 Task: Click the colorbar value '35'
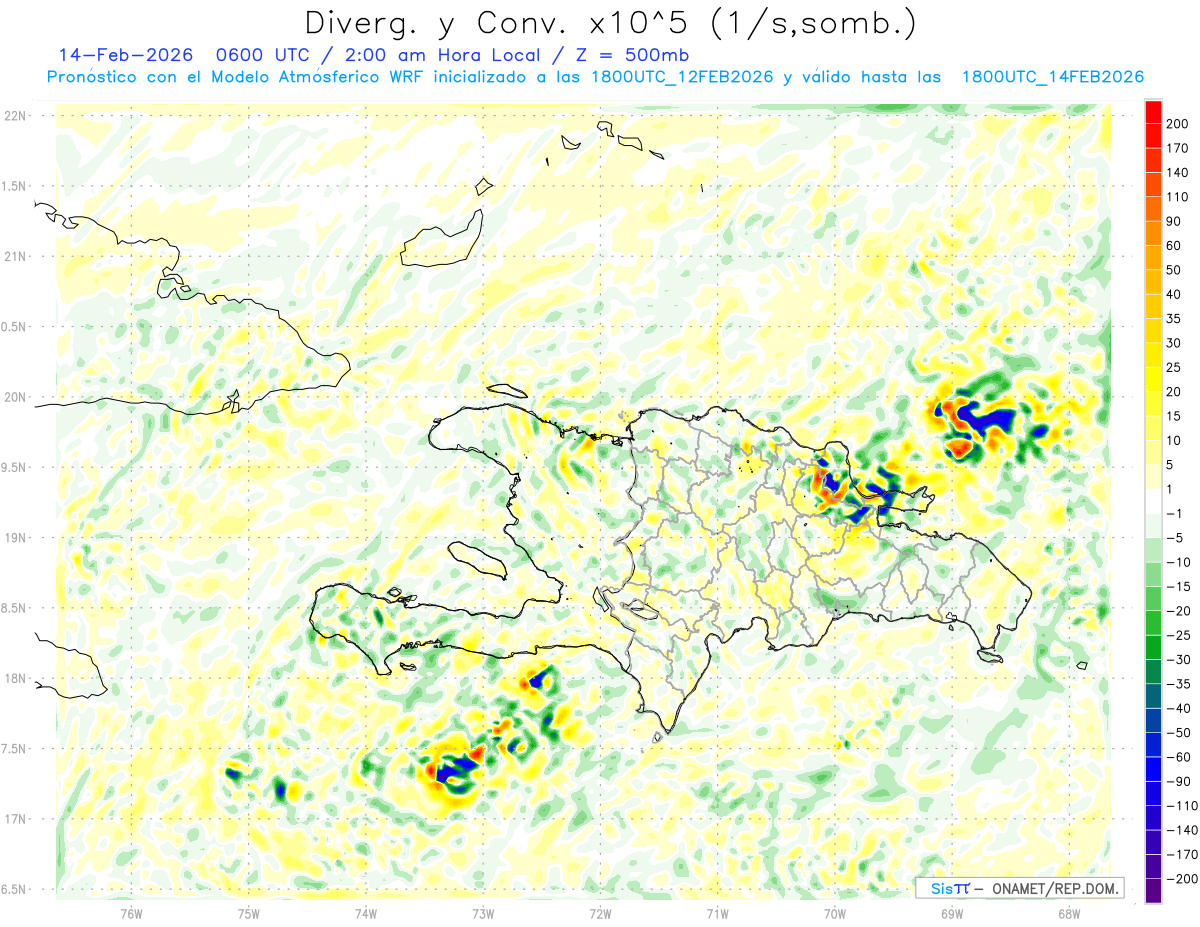click(1176, 318)
